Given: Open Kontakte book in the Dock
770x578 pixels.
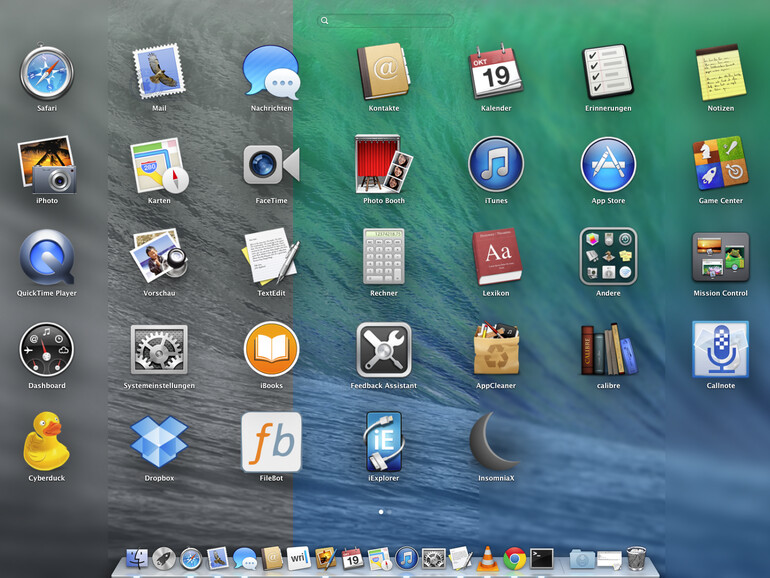Looking at the screenshot, I should click(272, 559).
